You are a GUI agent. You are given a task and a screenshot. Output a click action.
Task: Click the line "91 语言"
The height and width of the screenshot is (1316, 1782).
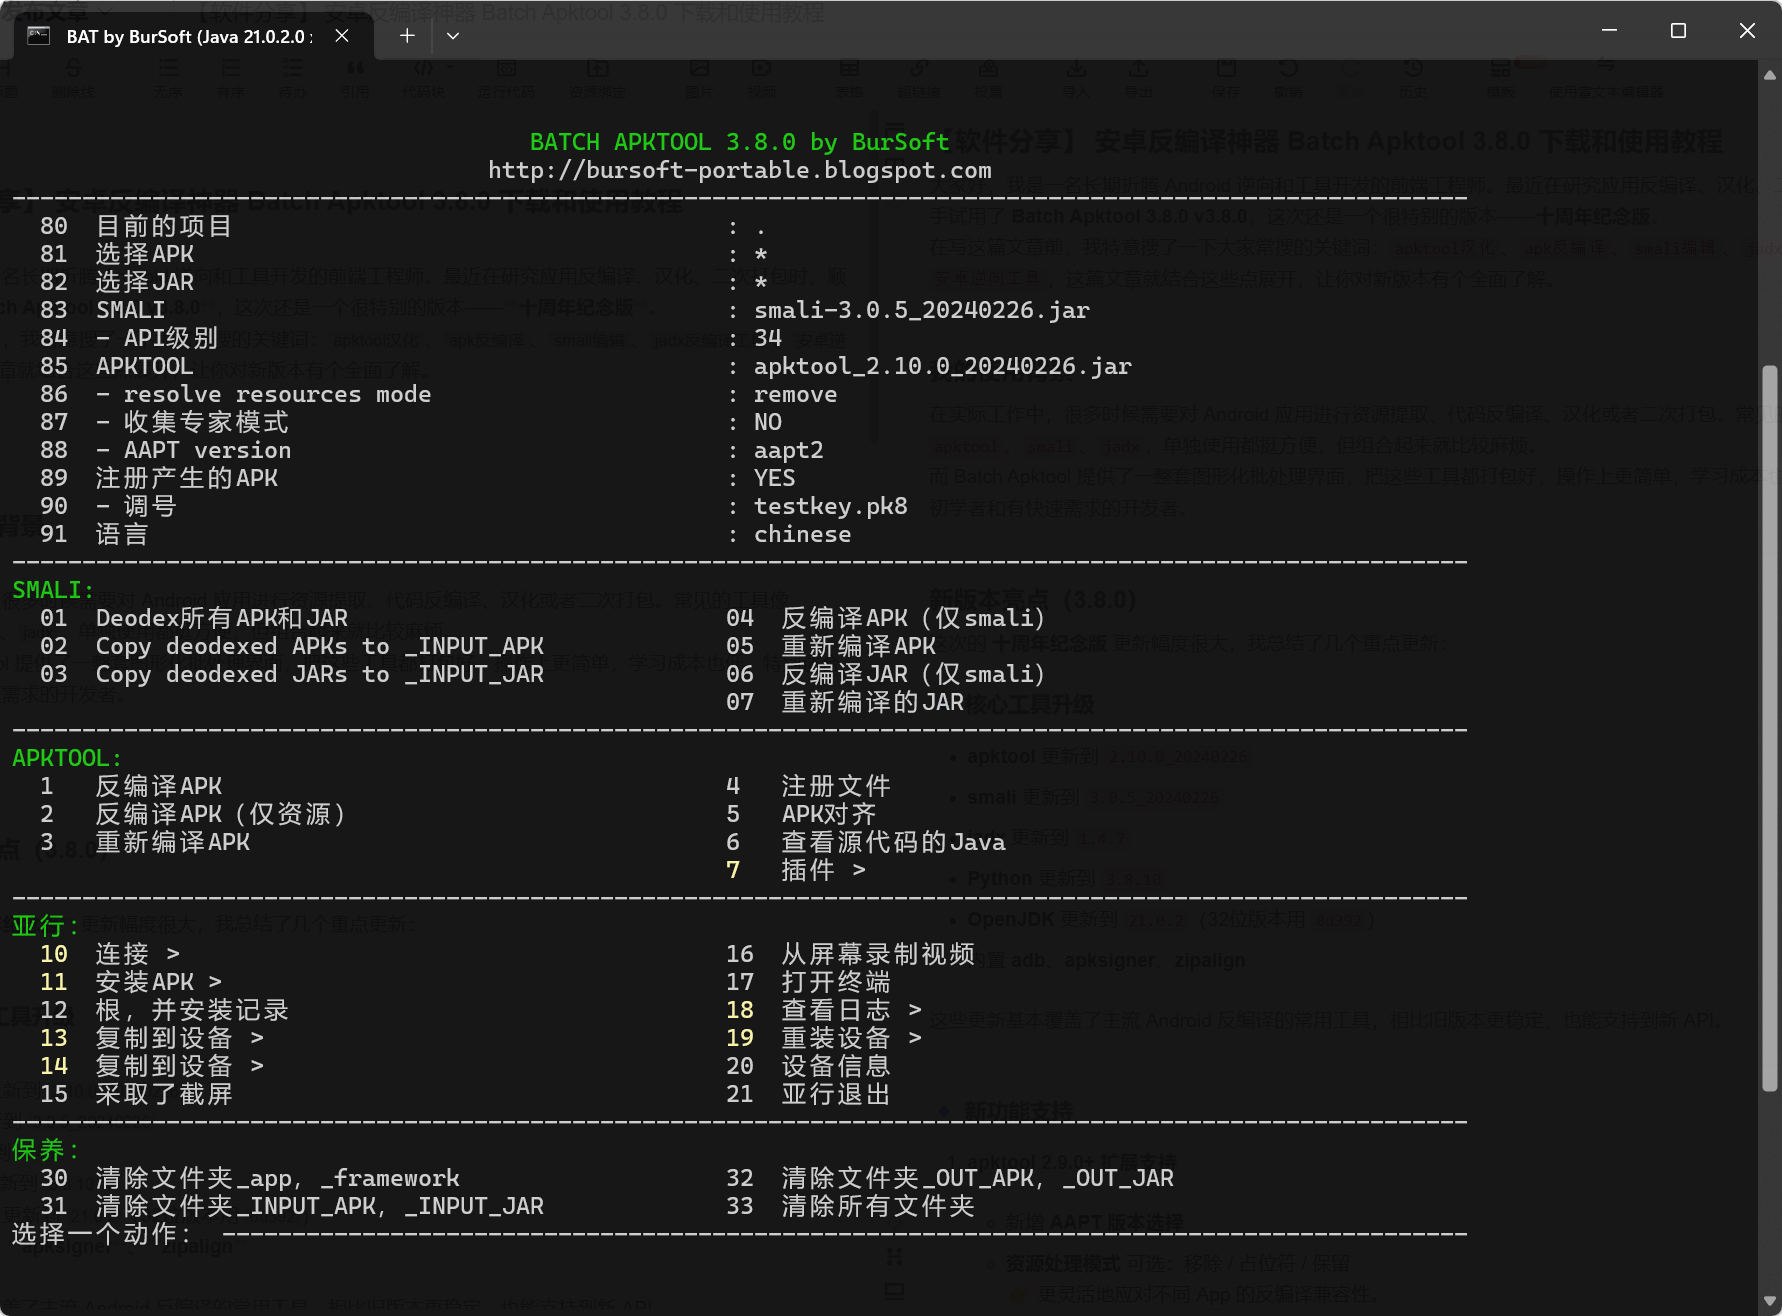(x=94, y=534)
